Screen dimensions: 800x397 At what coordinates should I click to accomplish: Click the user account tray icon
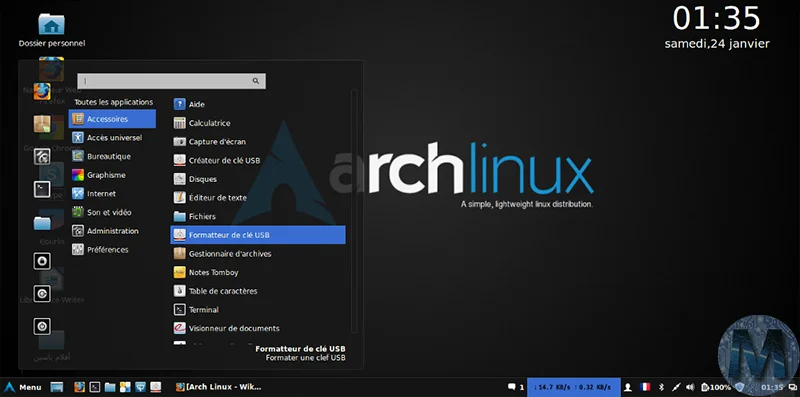628,387
